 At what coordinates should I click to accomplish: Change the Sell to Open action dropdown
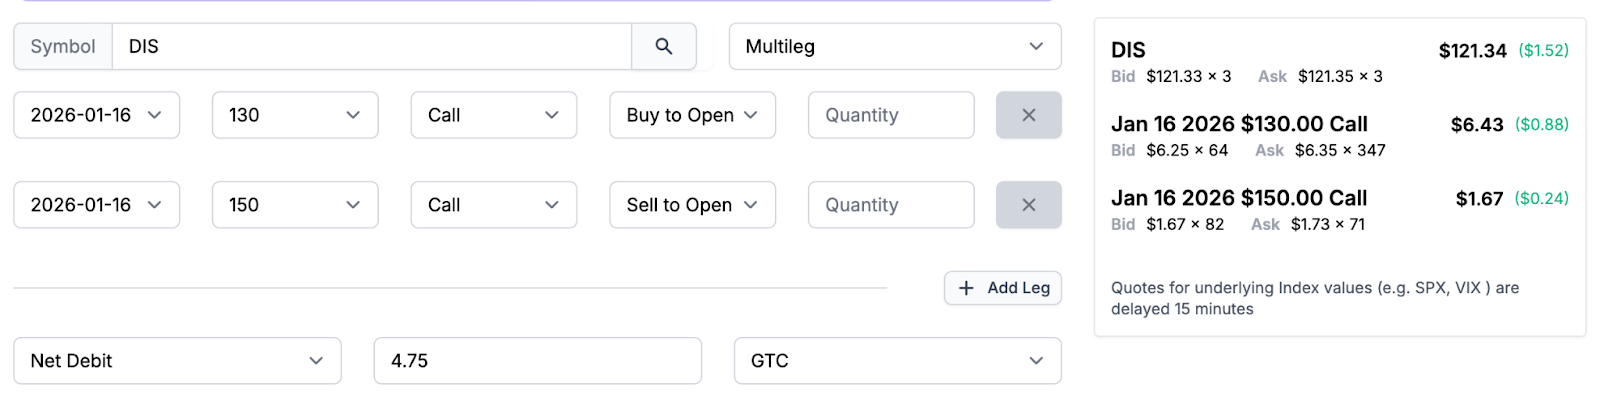click(x=692, y=205)
